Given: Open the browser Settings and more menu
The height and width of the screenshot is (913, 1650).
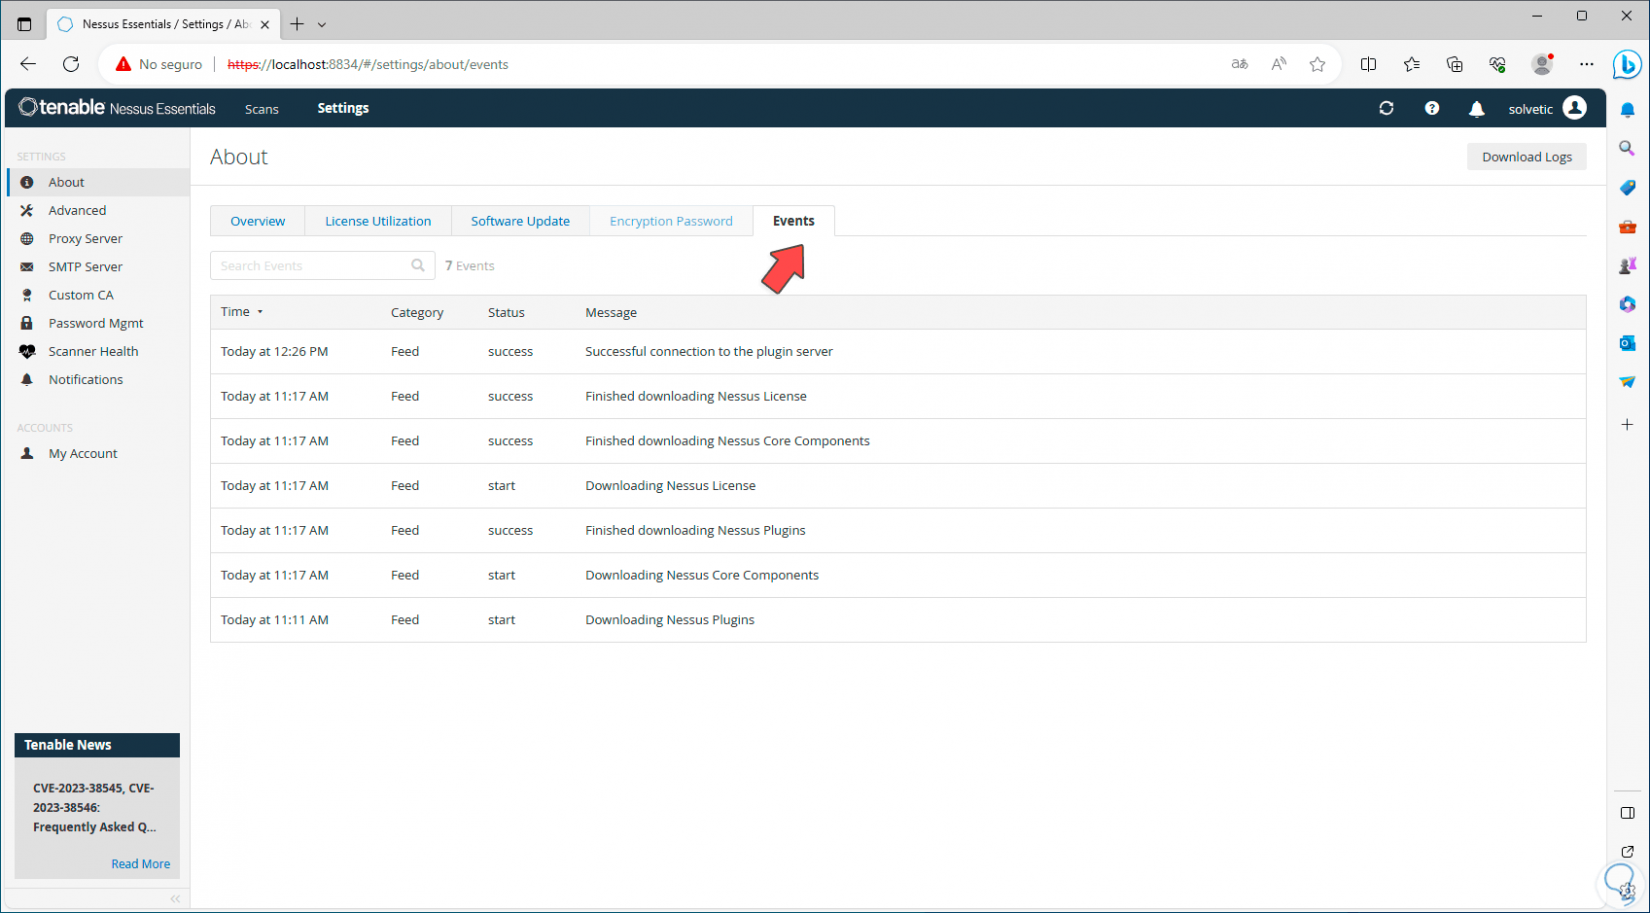Looking at the screenshot, I should 1587,64.
